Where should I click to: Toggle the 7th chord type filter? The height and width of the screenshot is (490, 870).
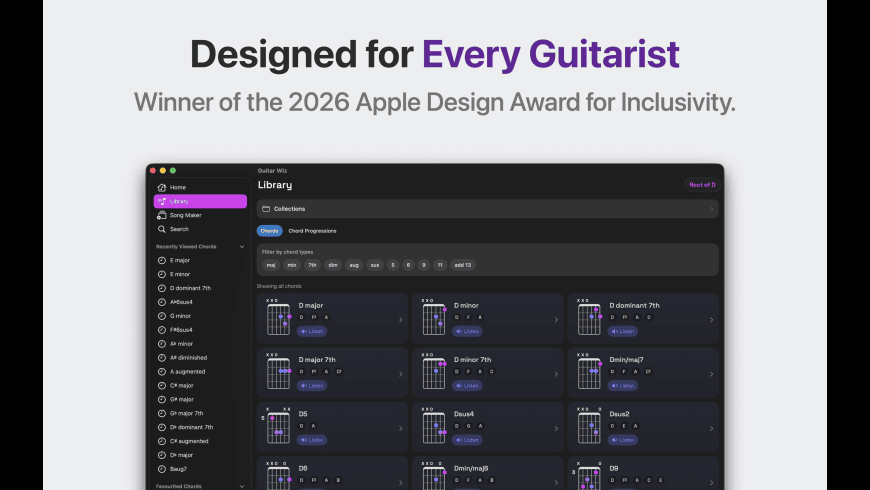click(312, 265)
